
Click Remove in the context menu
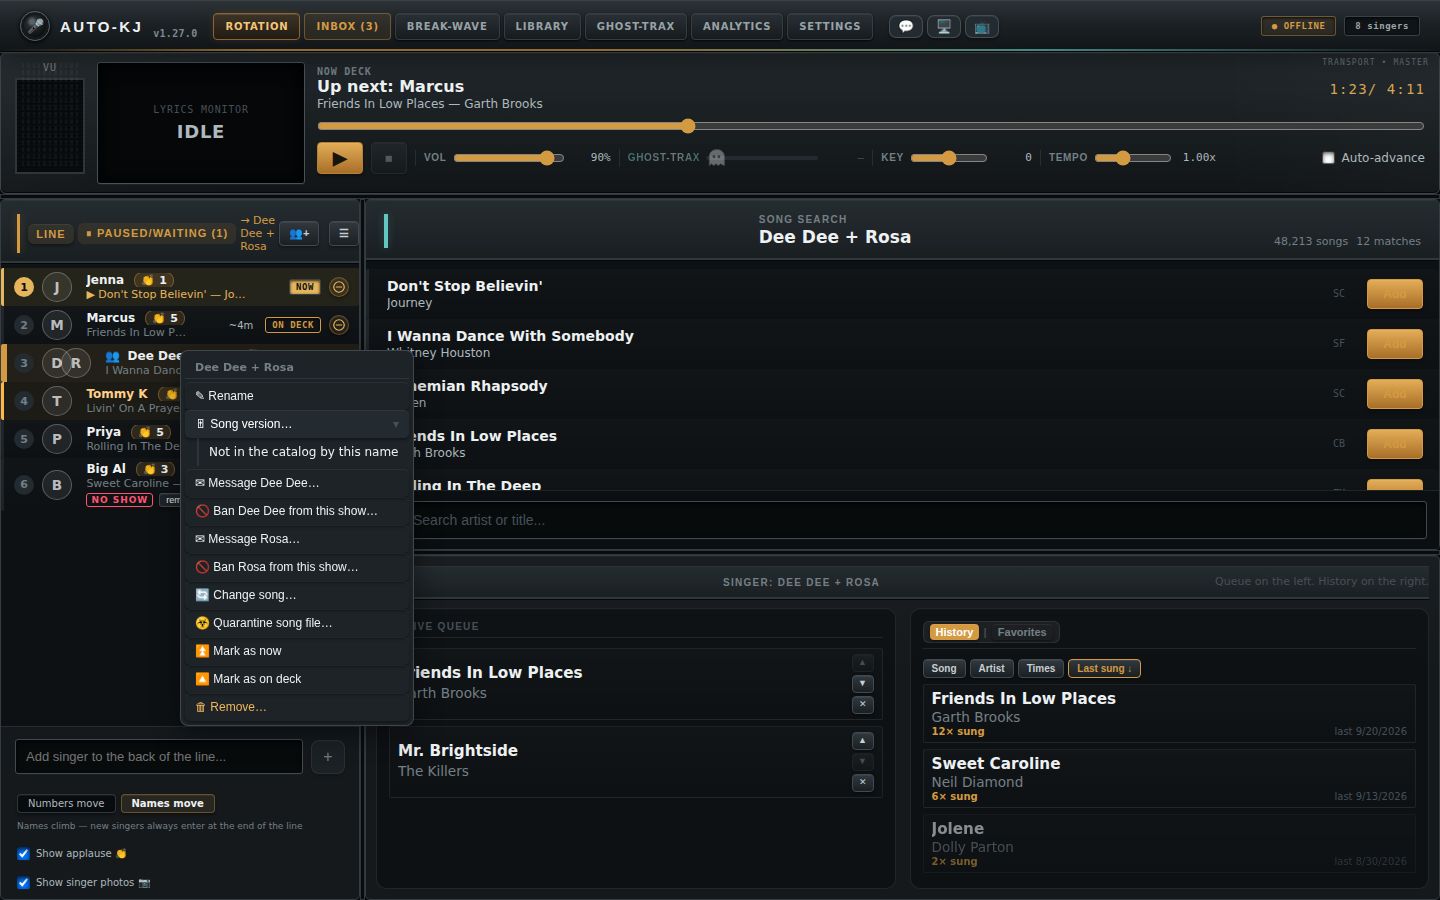(297, 707)
